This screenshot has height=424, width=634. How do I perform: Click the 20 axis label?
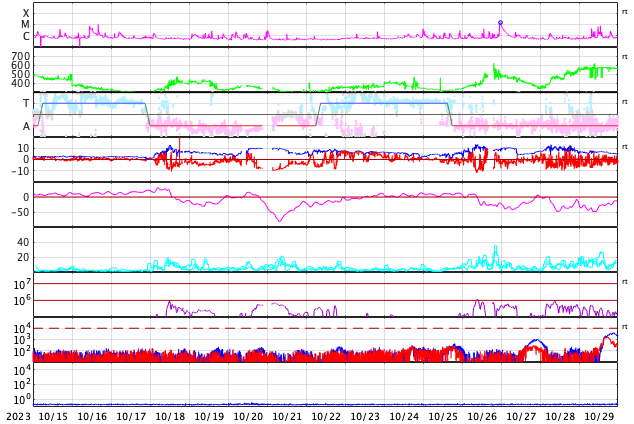[23, 257]
